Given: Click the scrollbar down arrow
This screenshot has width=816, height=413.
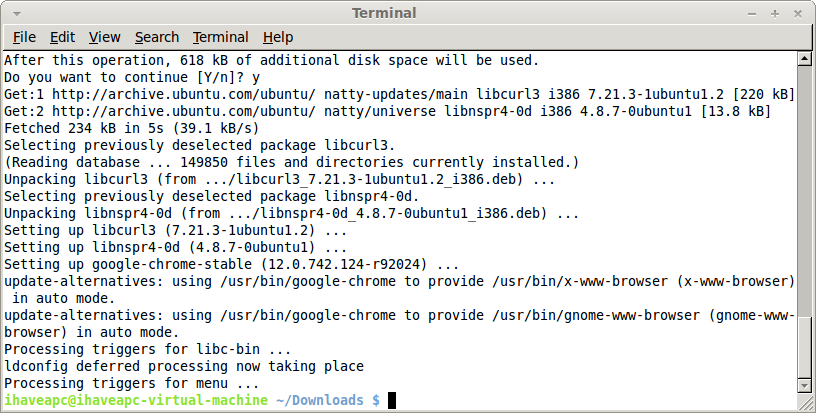Looking at the screenshot, I should [x=804, y=385].
